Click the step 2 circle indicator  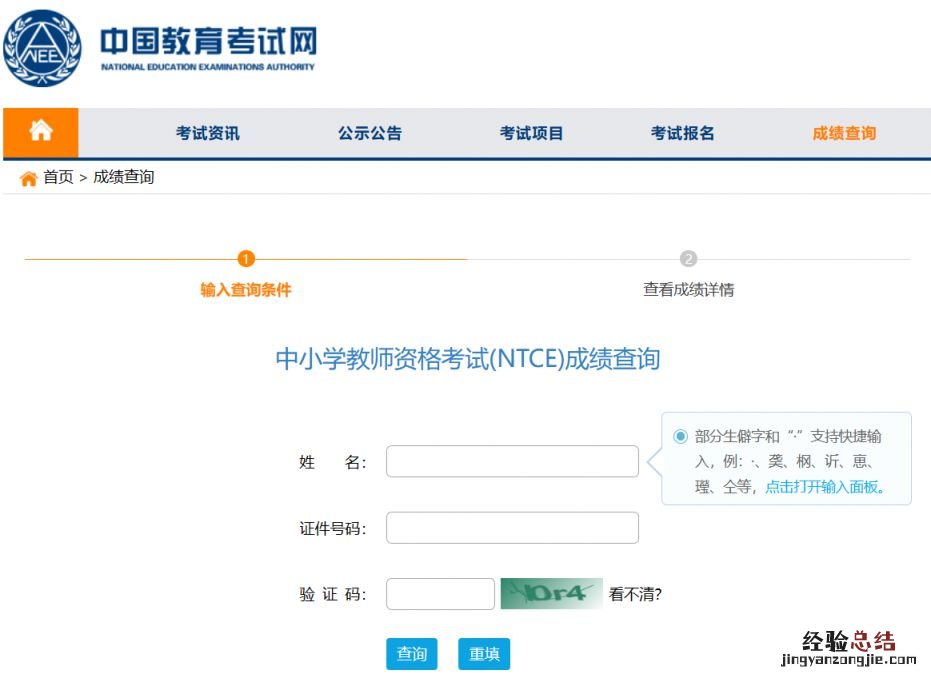(x=688, y=259)
